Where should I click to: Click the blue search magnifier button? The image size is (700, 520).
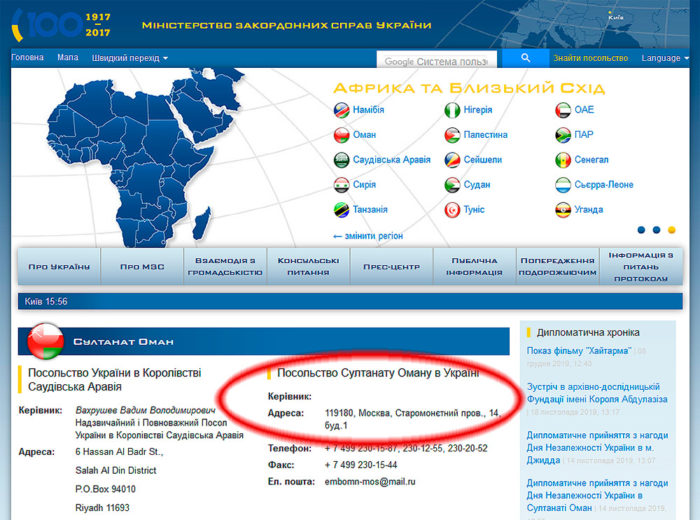524,59
